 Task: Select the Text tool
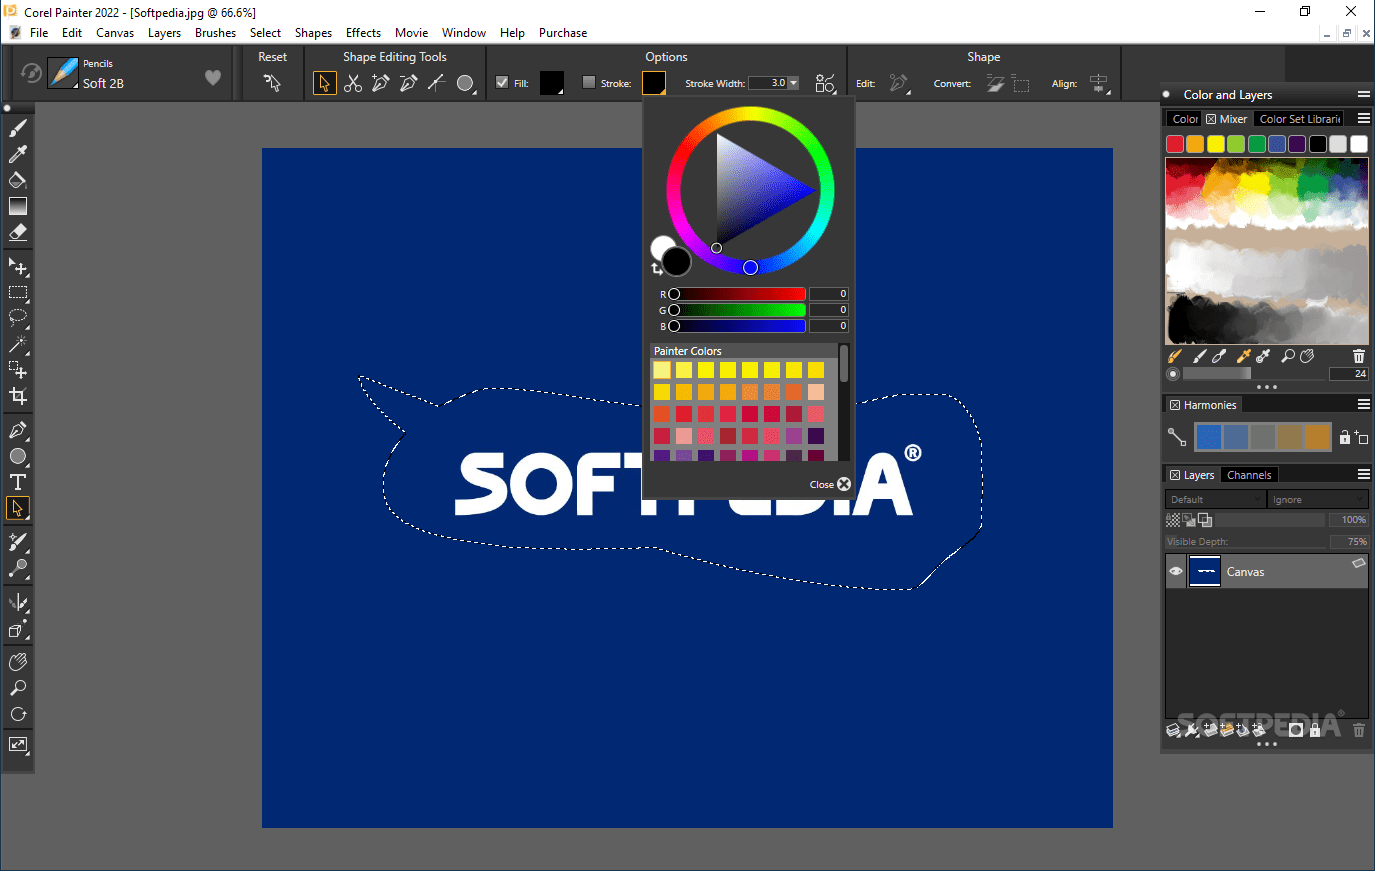tap(17, 482)
